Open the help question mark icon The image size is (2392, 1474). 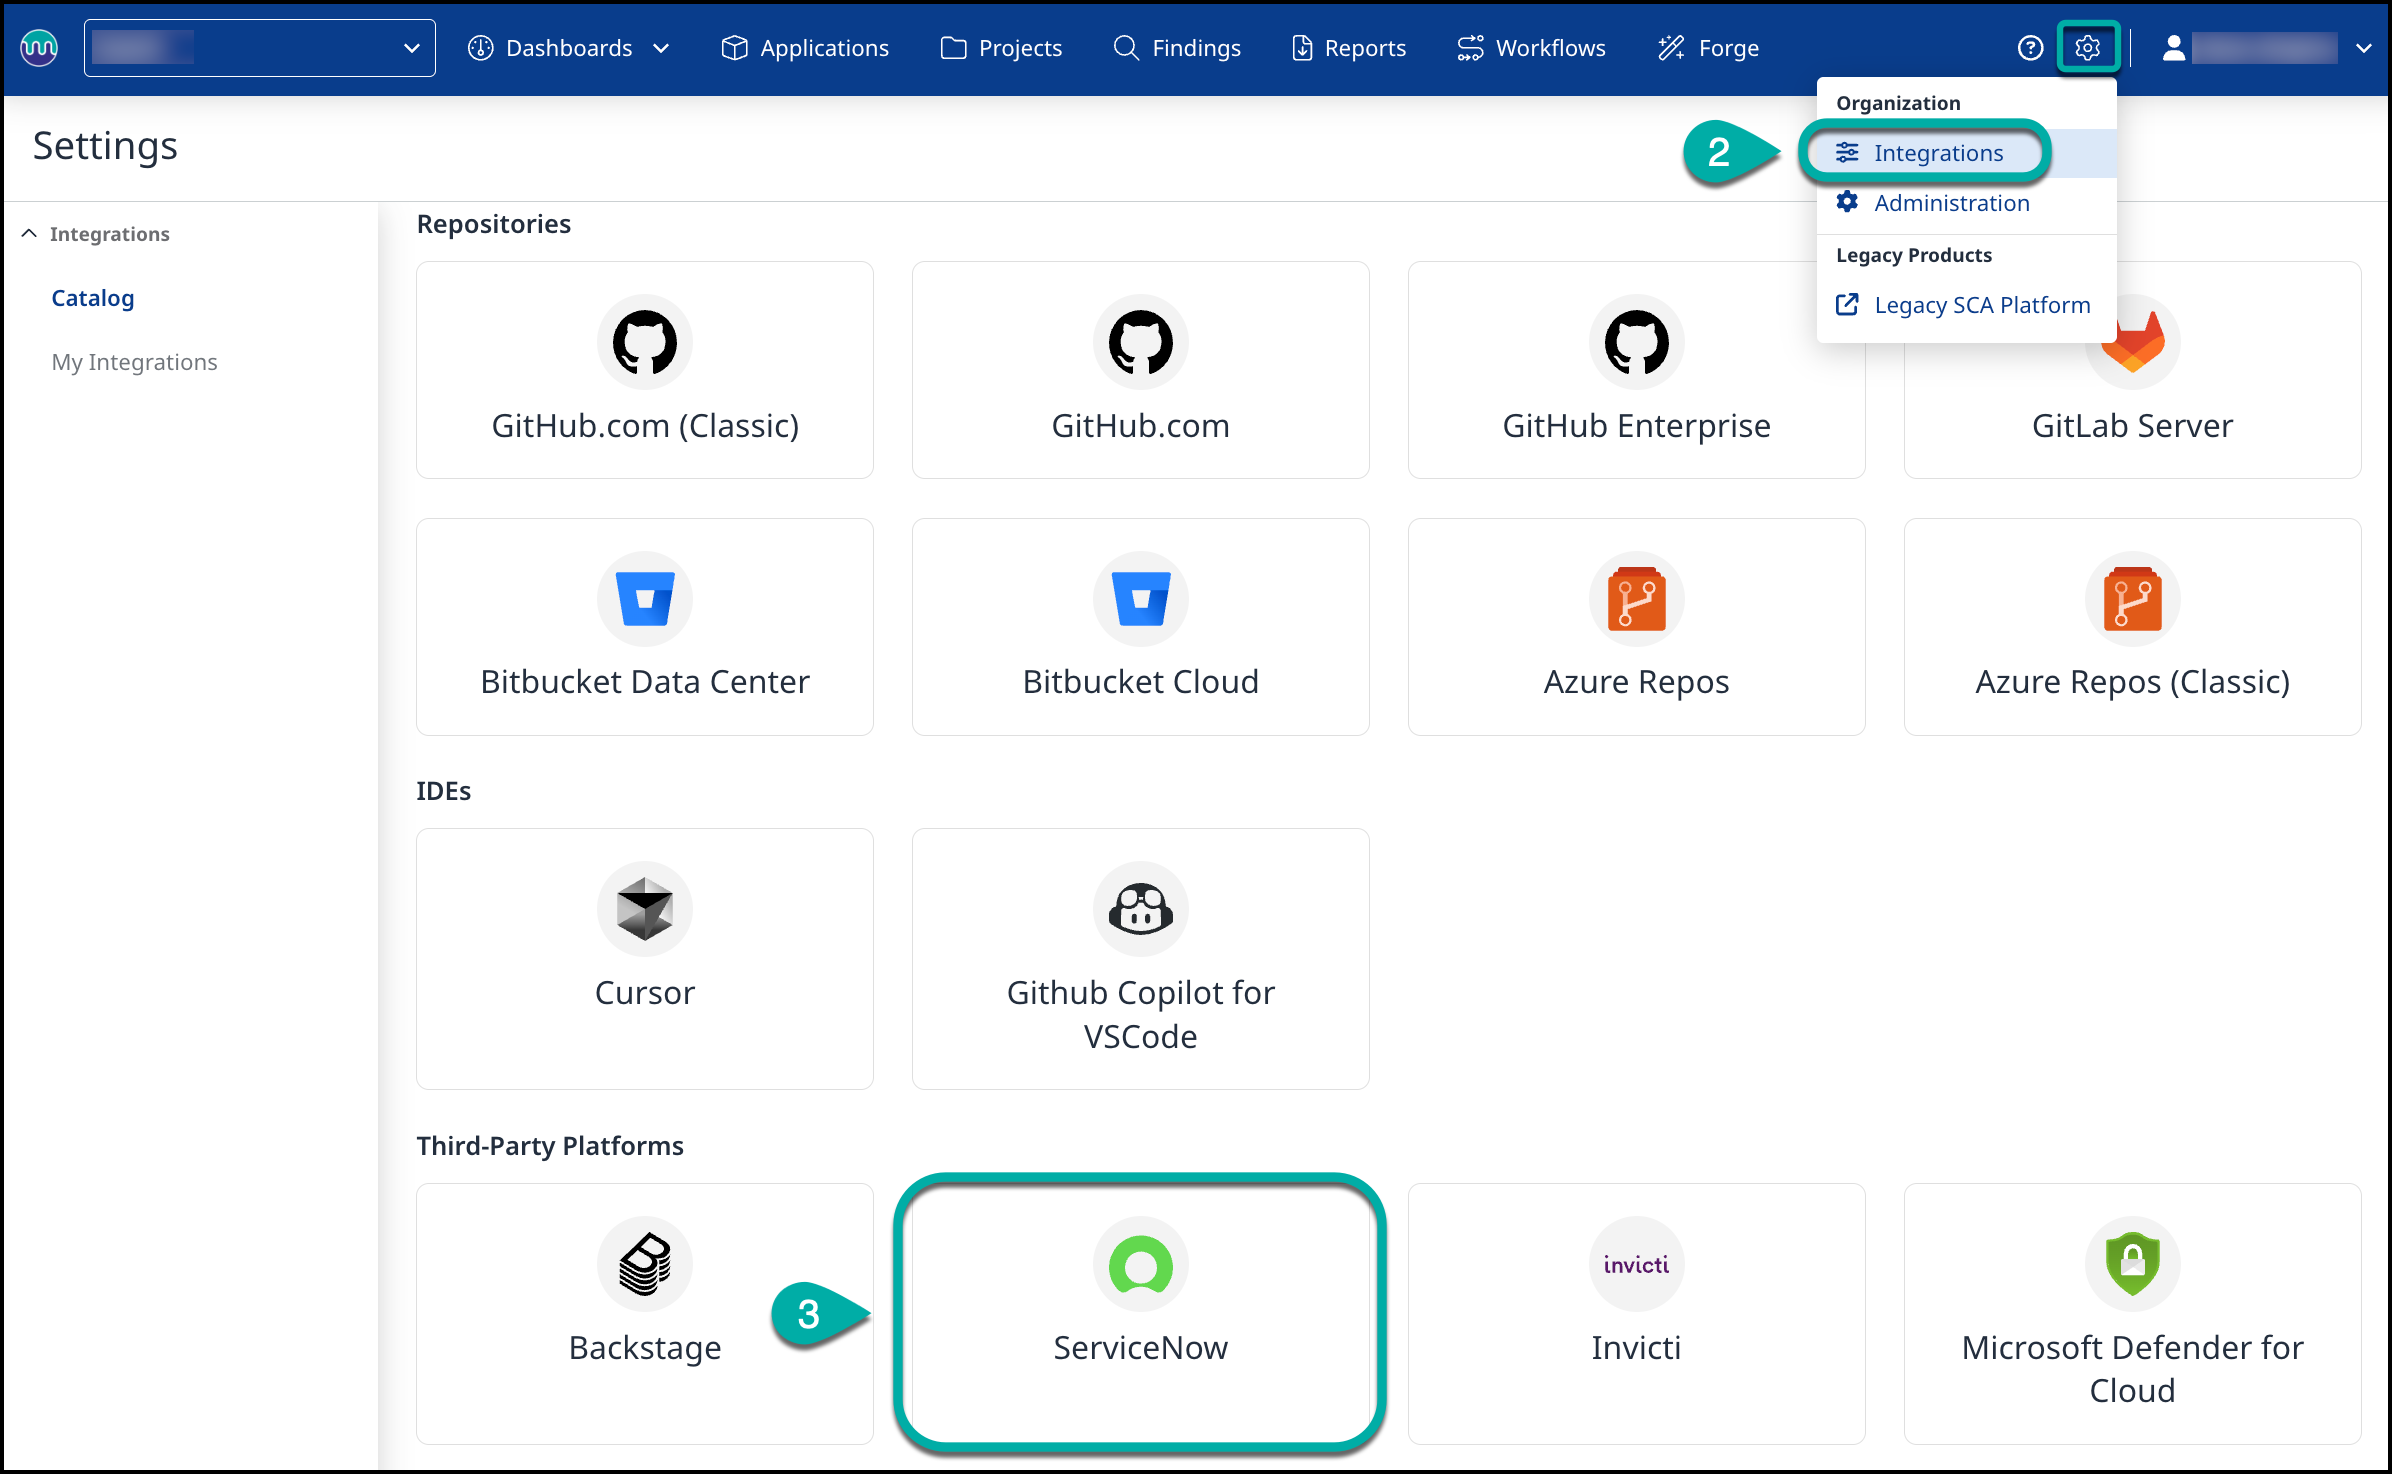(x=2030, y=47)
